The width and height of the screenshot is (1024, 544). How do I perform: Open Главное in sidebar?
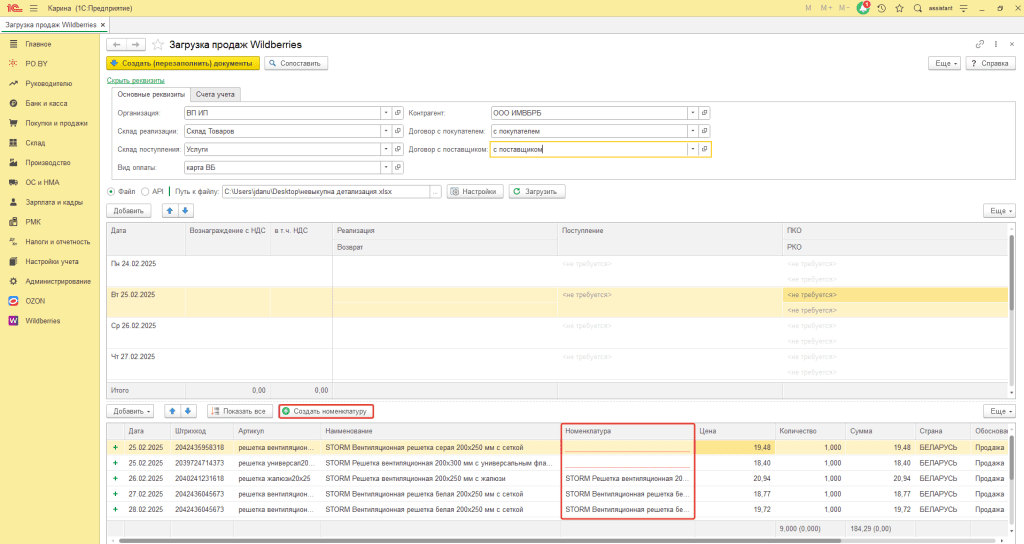38,44
